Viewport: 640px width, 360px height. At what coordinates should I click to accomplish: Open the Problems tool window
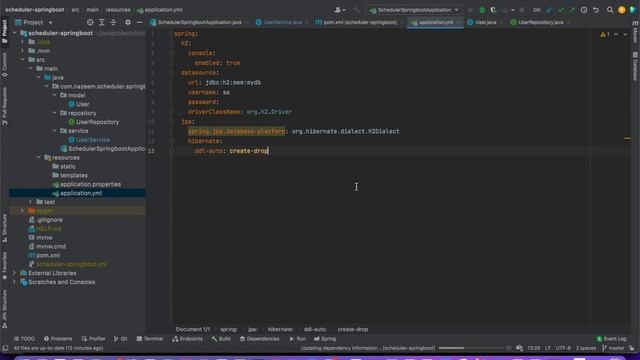pyautogui.click(x=58, y=339)
